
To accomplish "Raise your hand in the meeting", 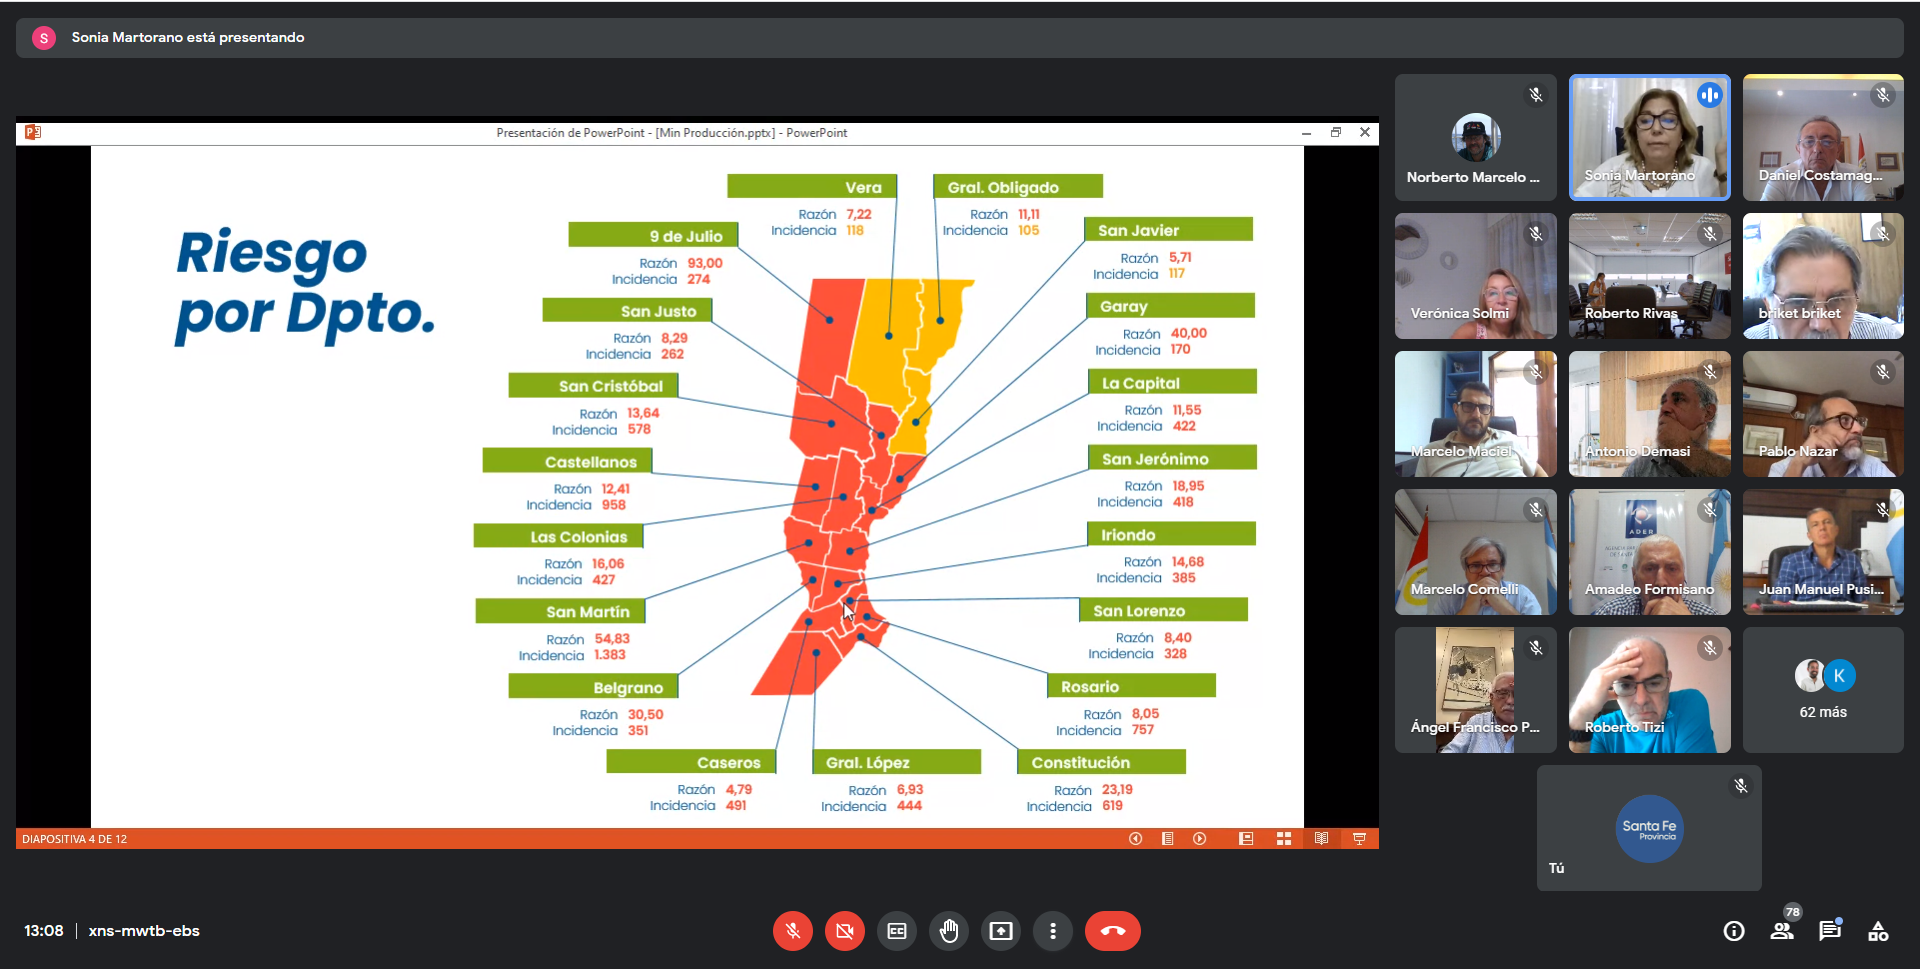I will pyautogui.click(x=949, y=931).
